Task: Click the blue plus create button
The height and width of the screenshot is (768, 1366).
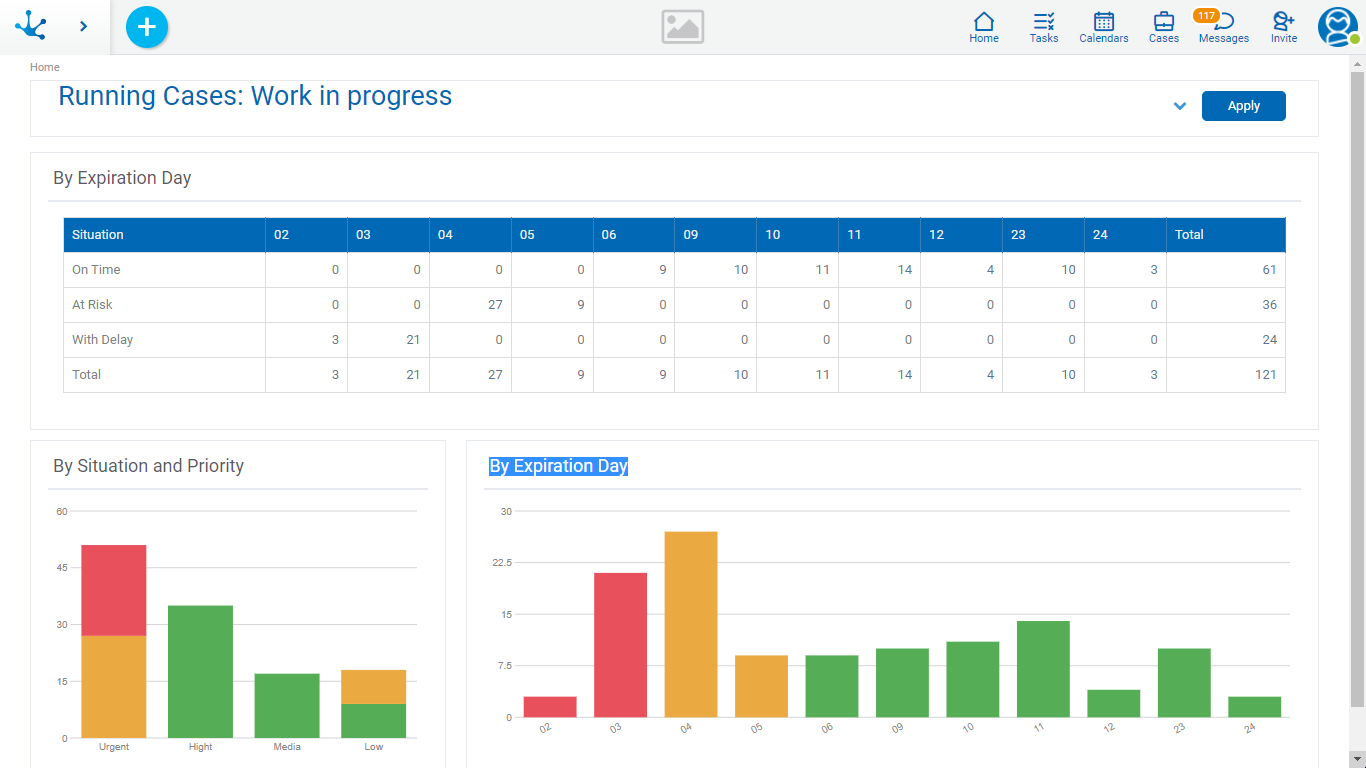Action: coord(147,27)
